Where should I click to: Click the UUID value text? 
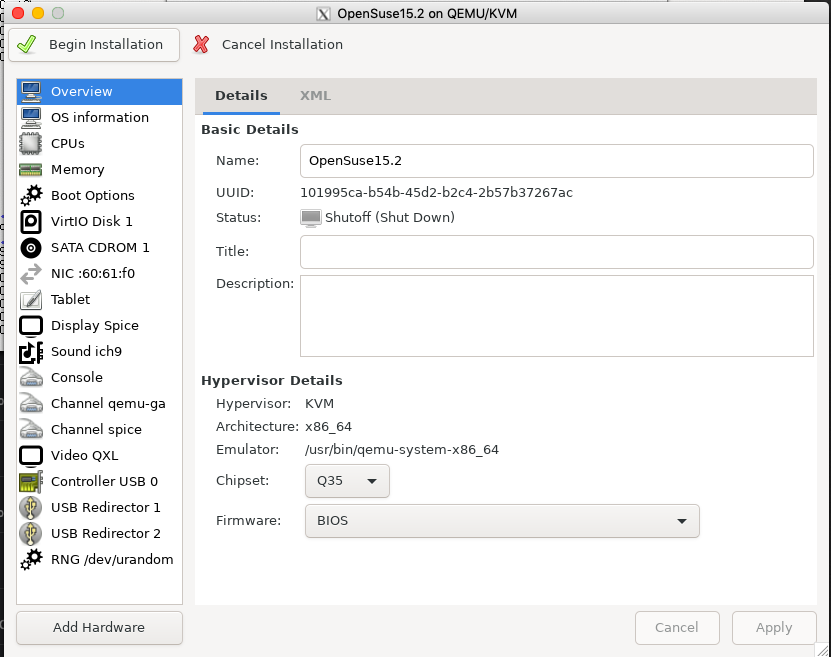[x=436, y=192]
